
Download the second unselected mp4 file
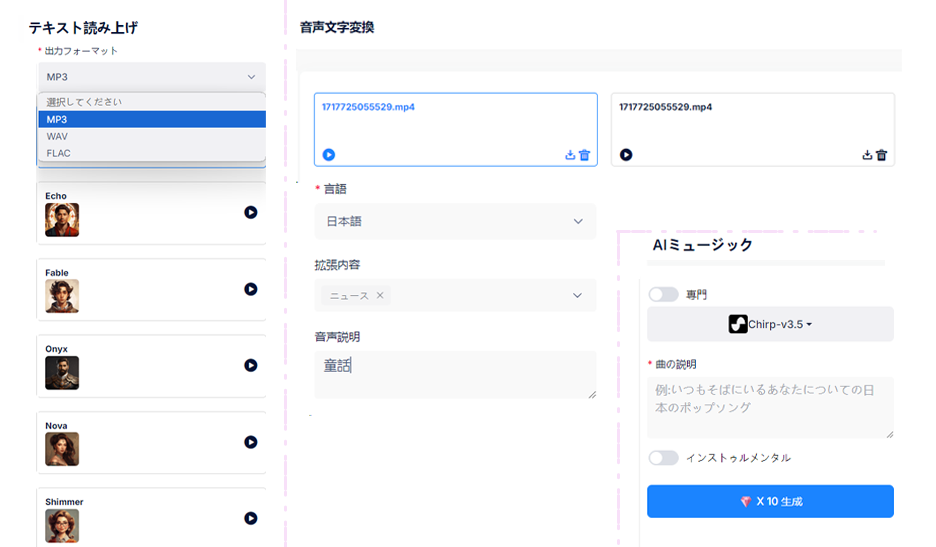pyautogui.click(x=867, y=155)
